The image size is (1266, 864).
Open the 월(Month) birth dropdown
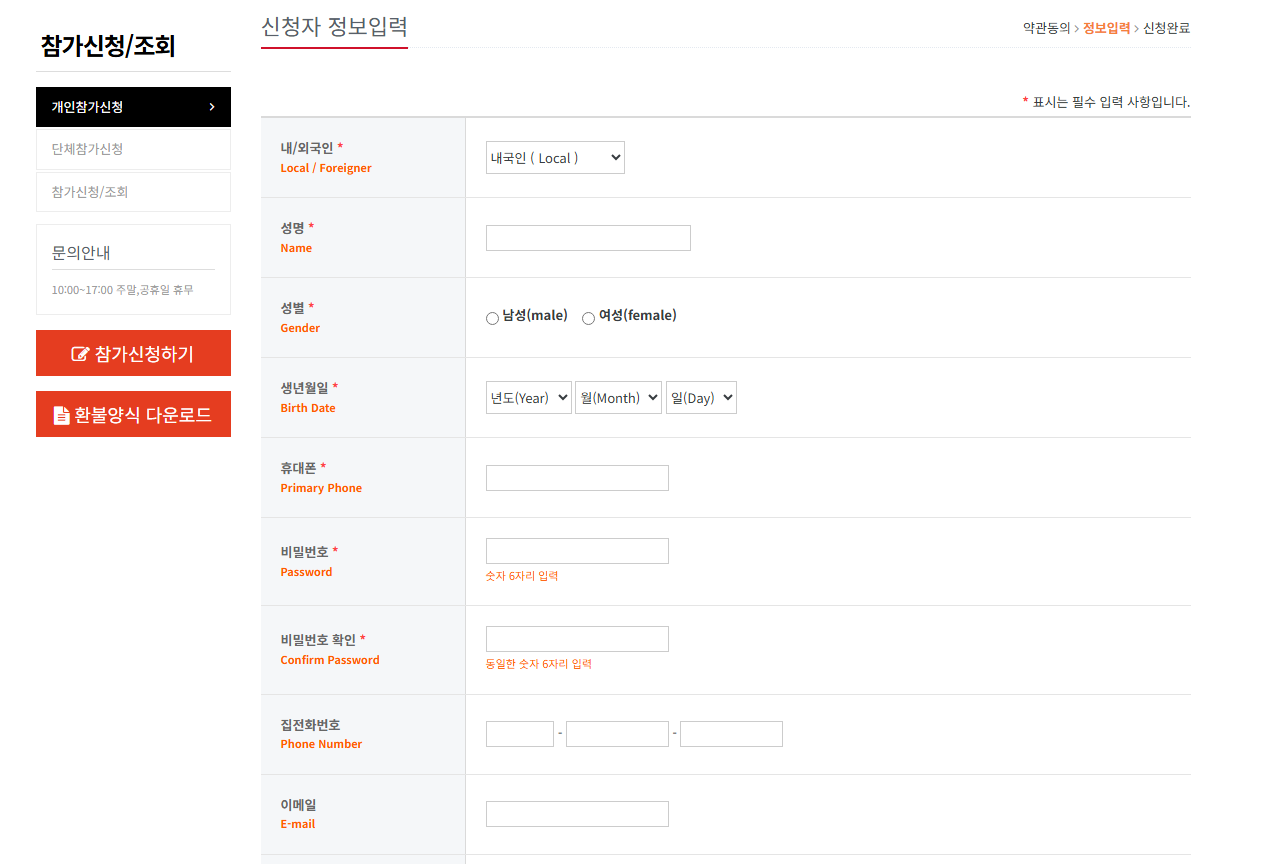coord(618,397)
